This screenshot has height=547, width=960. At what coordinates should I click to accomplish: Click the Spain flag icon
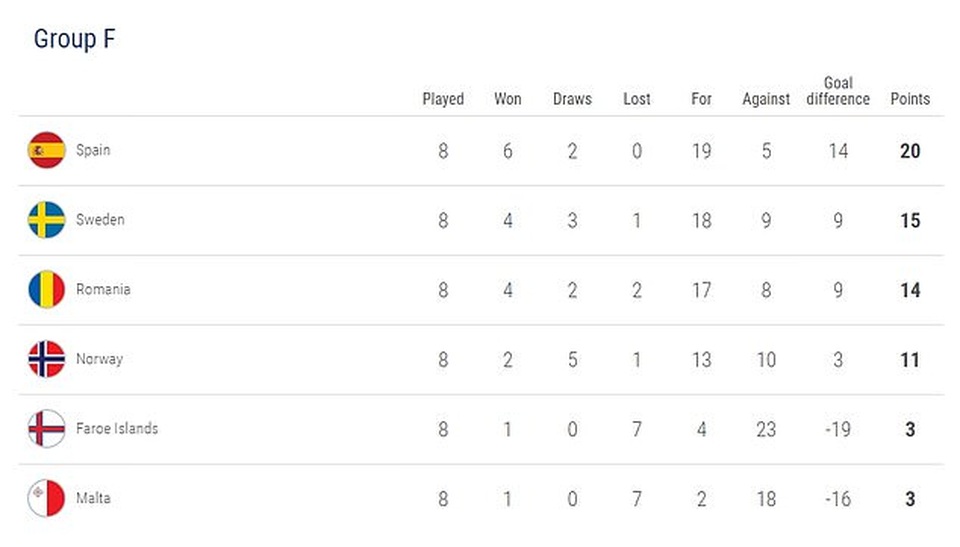[x=46, y=150]
